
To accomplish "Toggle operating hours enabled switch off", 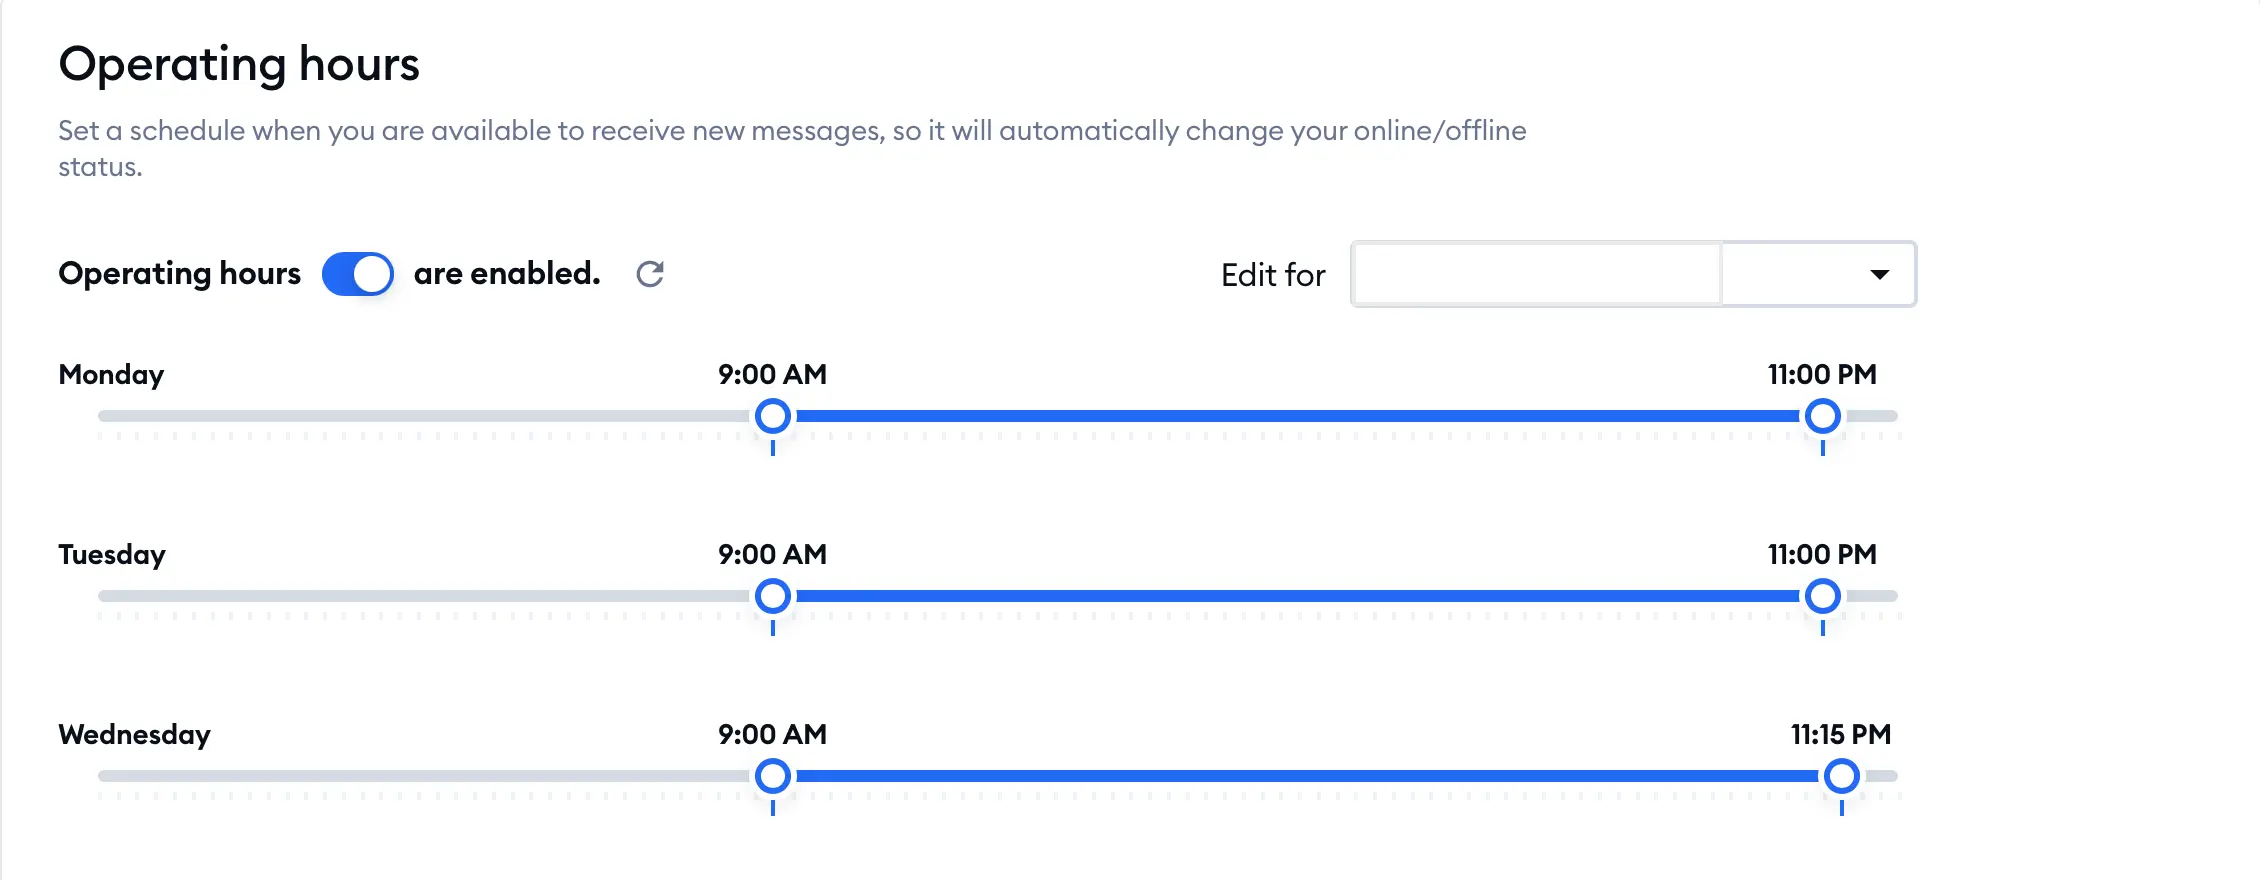I will (357, 273).
